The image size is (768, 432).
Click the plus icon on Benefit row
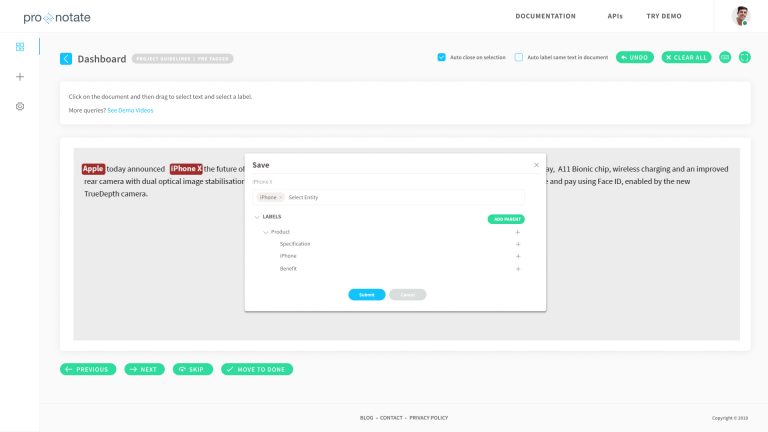click(x=518, y=269)
